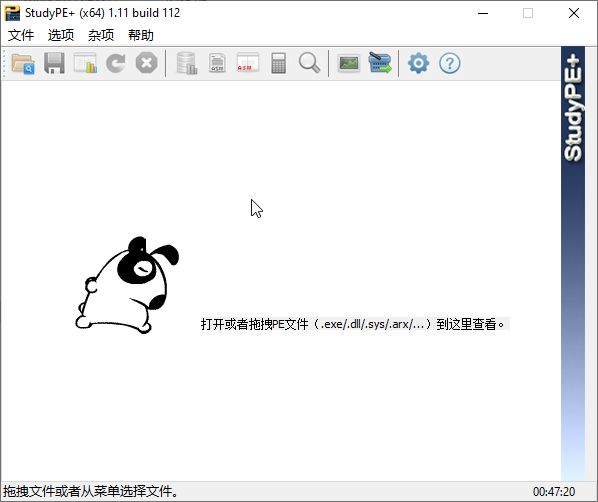Click the dog mascot image

pos(127,285)
